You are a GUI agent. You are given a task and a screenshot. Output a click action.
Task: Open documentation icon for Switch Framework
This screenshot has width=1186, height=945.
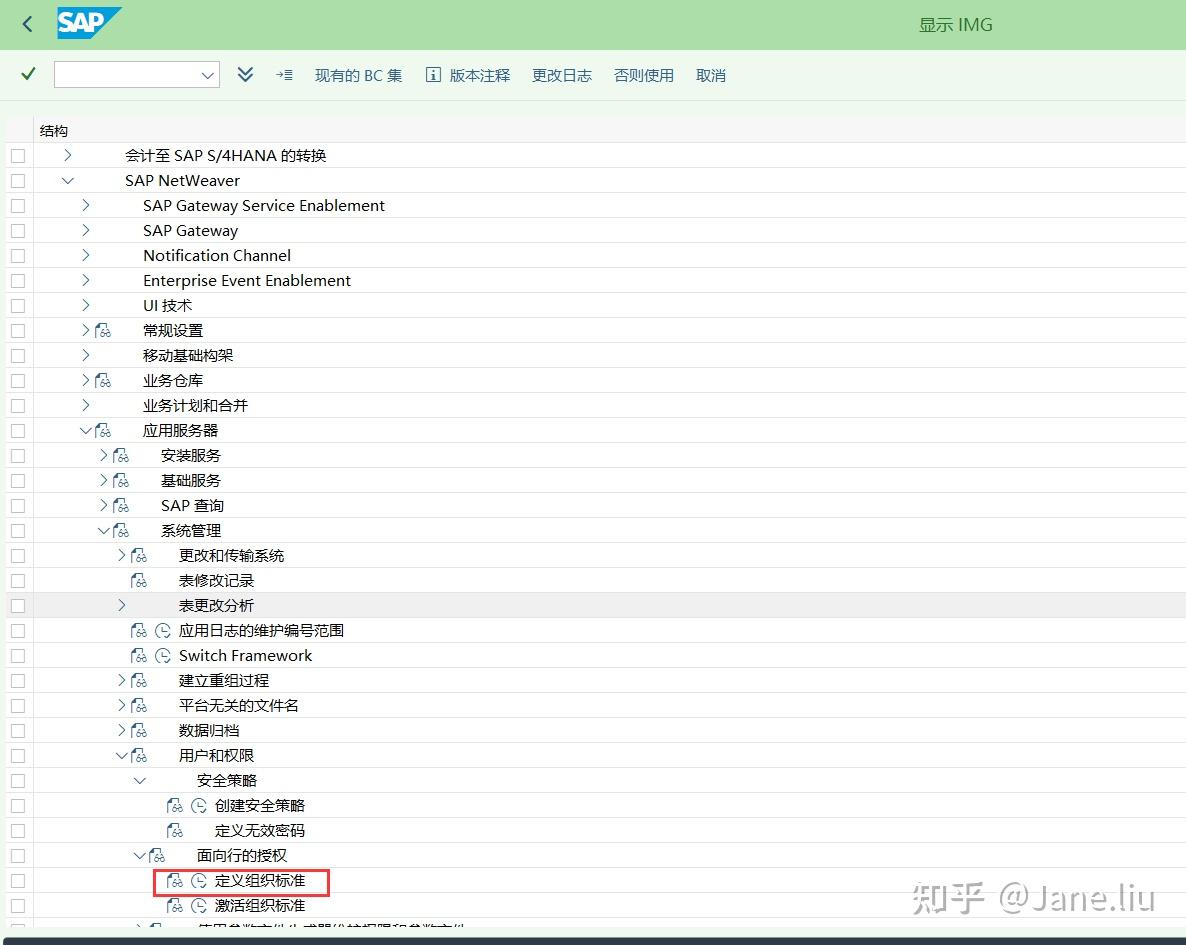pyautogui.click(x=139, y=655)
